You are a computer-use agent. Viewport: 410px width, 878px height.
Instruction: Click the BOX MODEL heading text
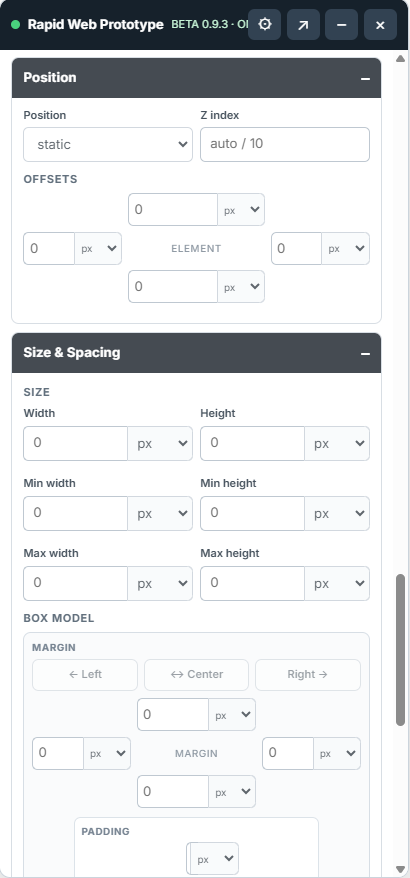(59, 618)
